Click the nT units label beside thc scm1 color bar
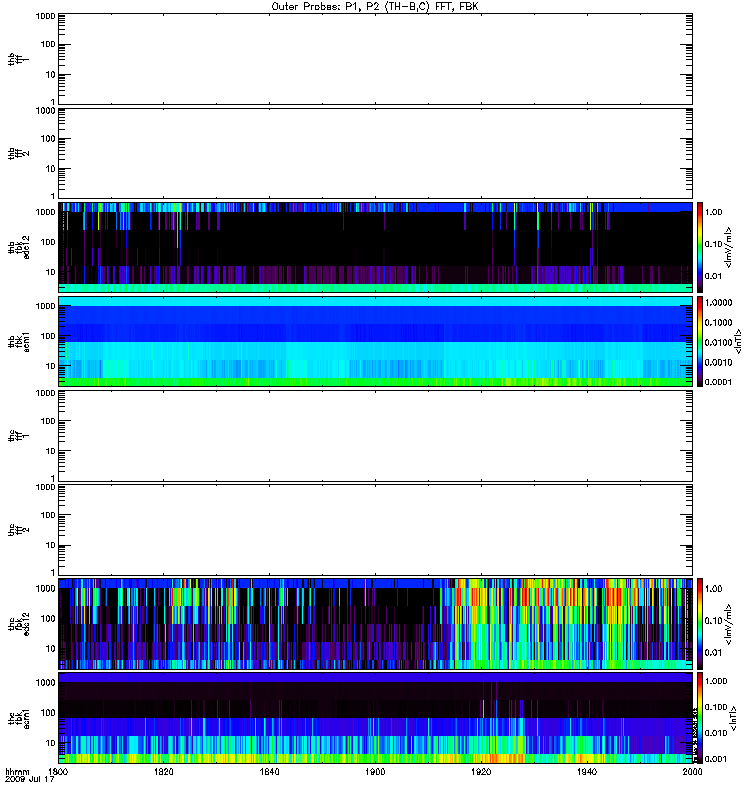 (733, 718)
